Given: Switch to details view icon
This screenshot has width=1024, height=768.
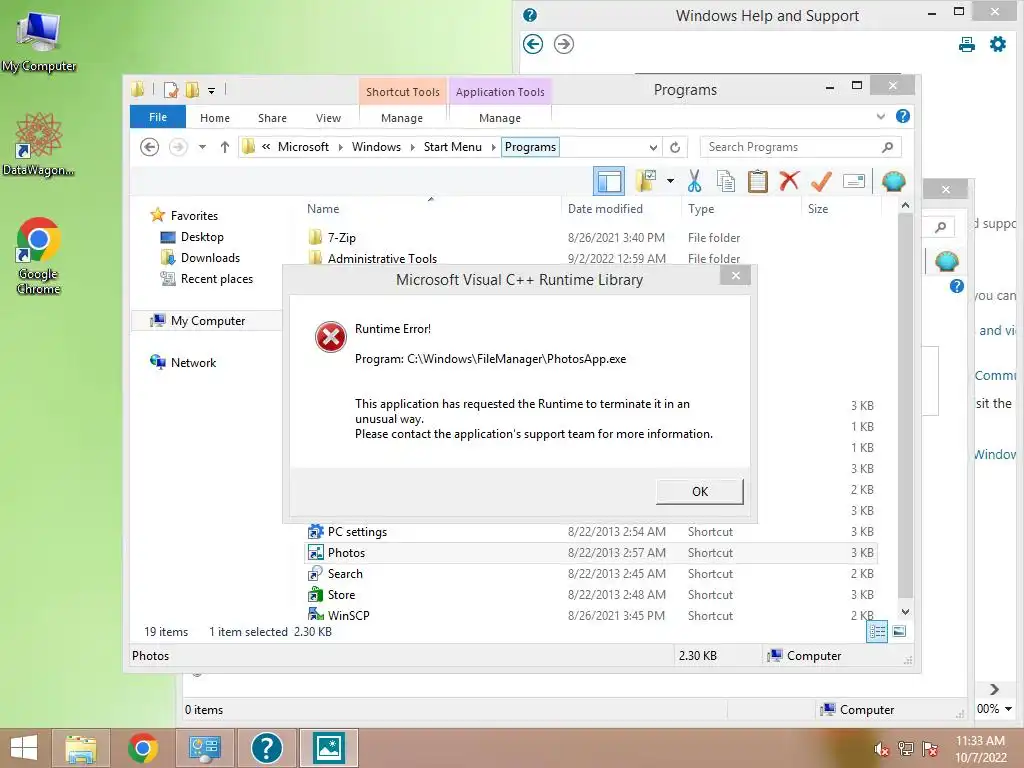Looking at the screenshot, I should point(877,631).
